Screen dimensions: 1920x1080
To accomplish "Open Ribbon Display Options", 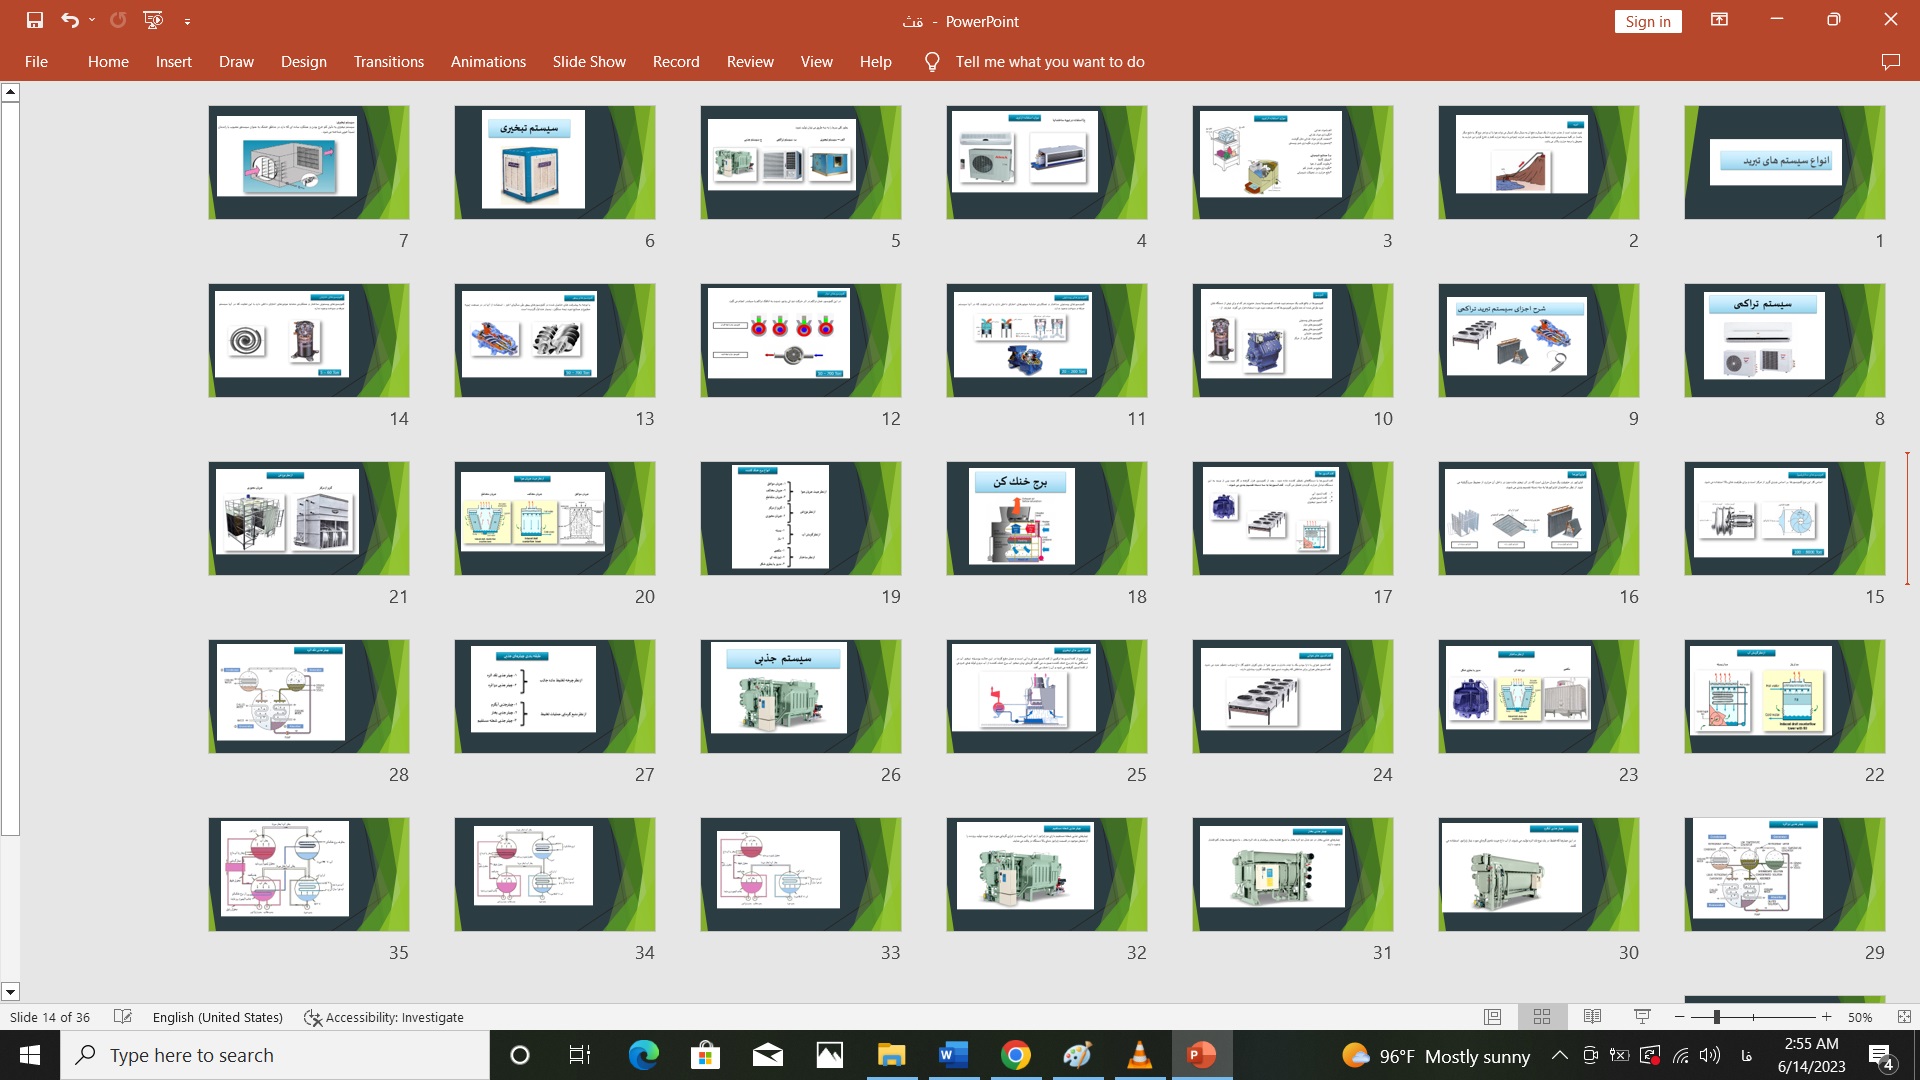I will click(x=1719, y=20).
